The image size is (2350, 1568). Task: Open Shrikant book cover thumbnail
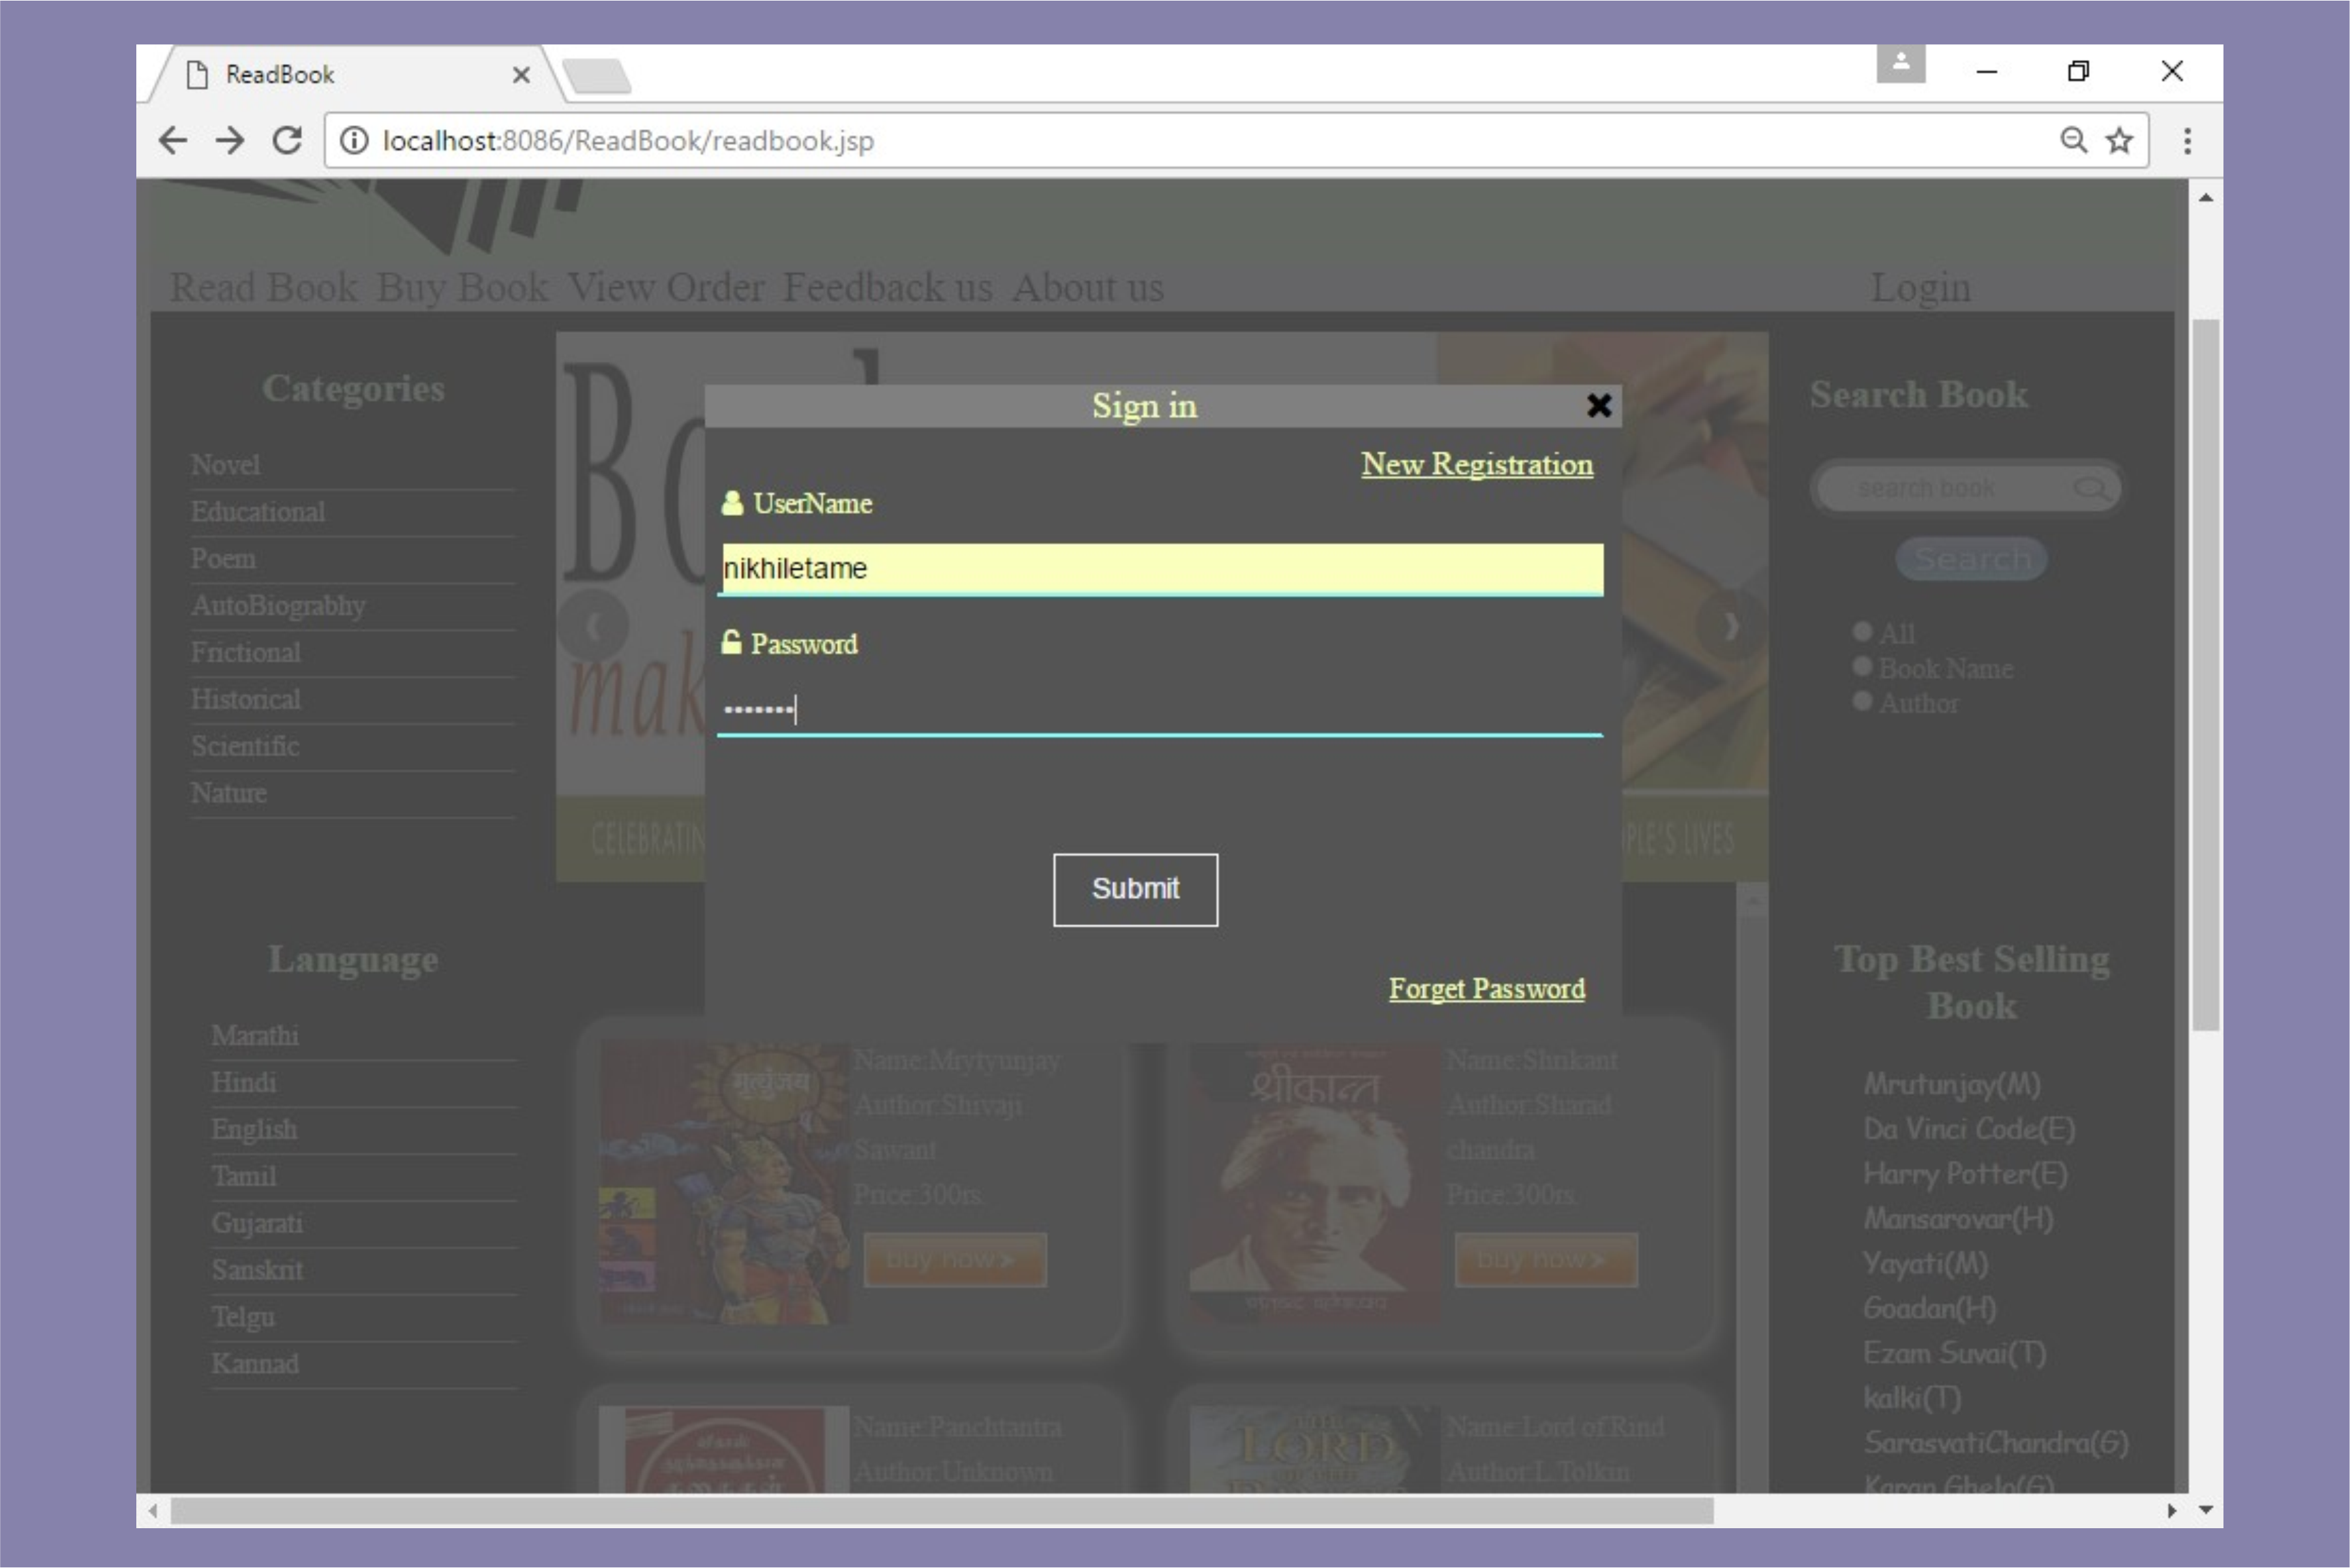click(1314, 1183)
